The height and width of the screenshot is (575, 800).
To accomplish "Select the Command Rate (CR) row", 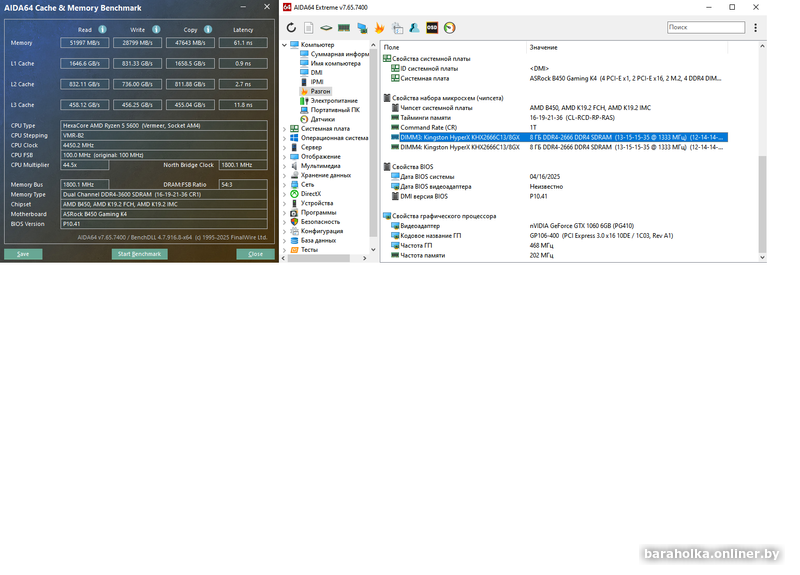I will click(559, 128).
